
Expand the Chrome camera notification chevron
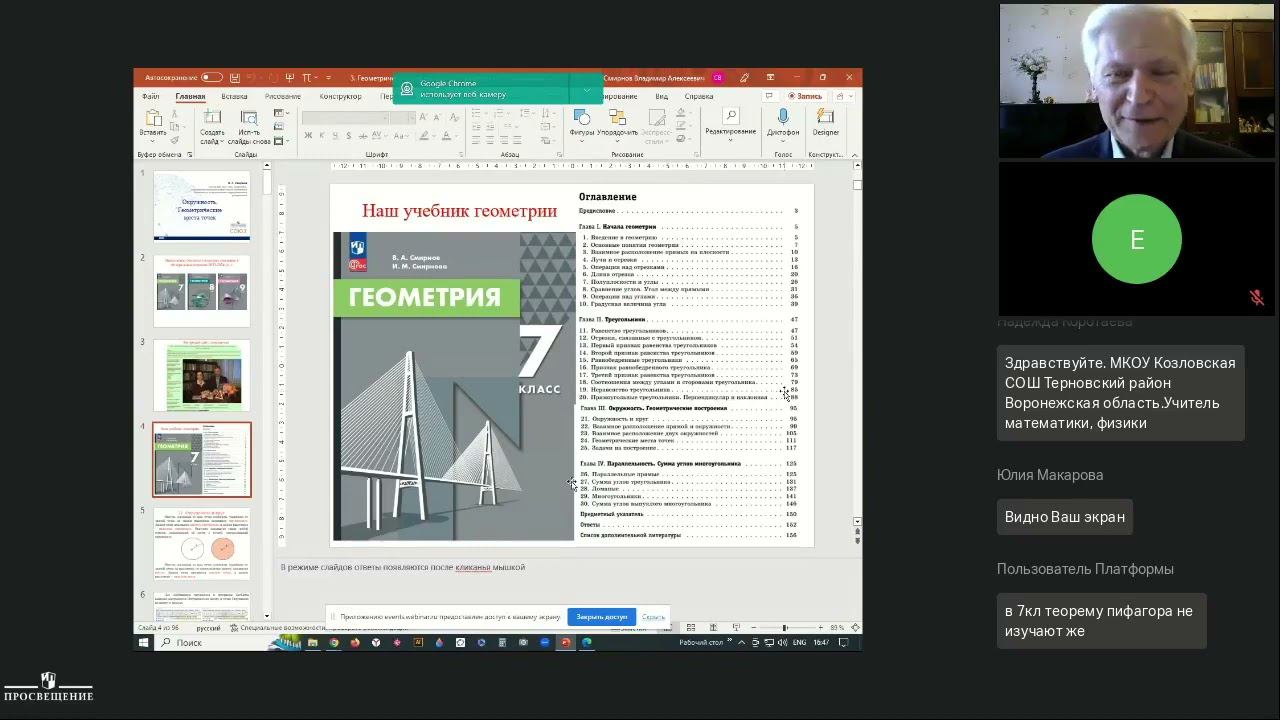(x=586, y=90)
